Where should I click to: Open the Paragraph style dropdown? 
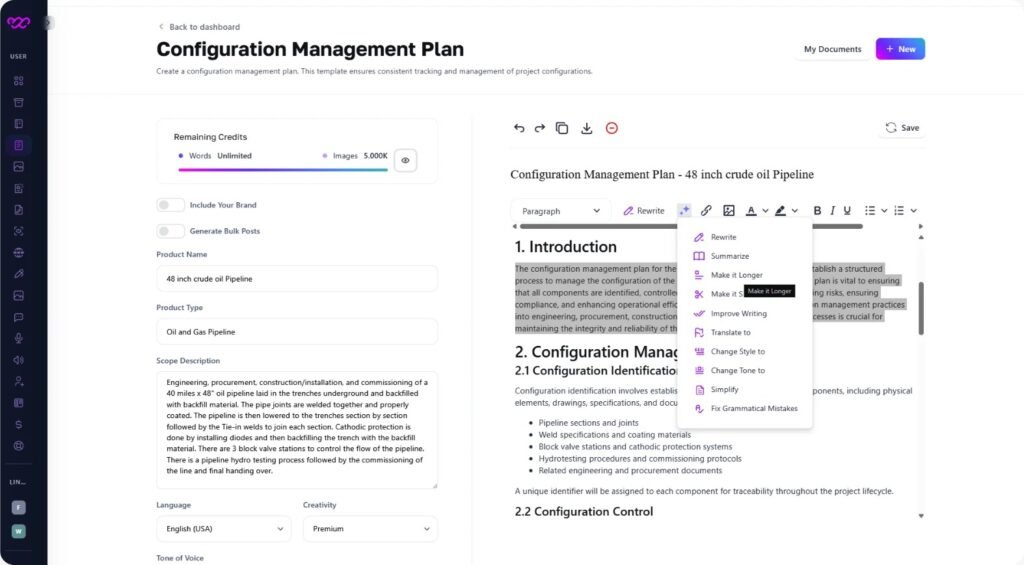[x=560, y=211]
